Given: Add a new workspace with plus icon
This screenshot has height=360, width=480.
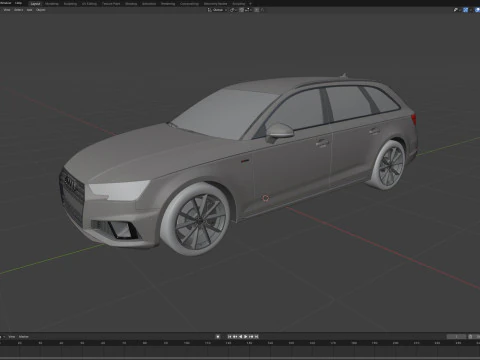Looking at the screenshot, I should (250, 4).
